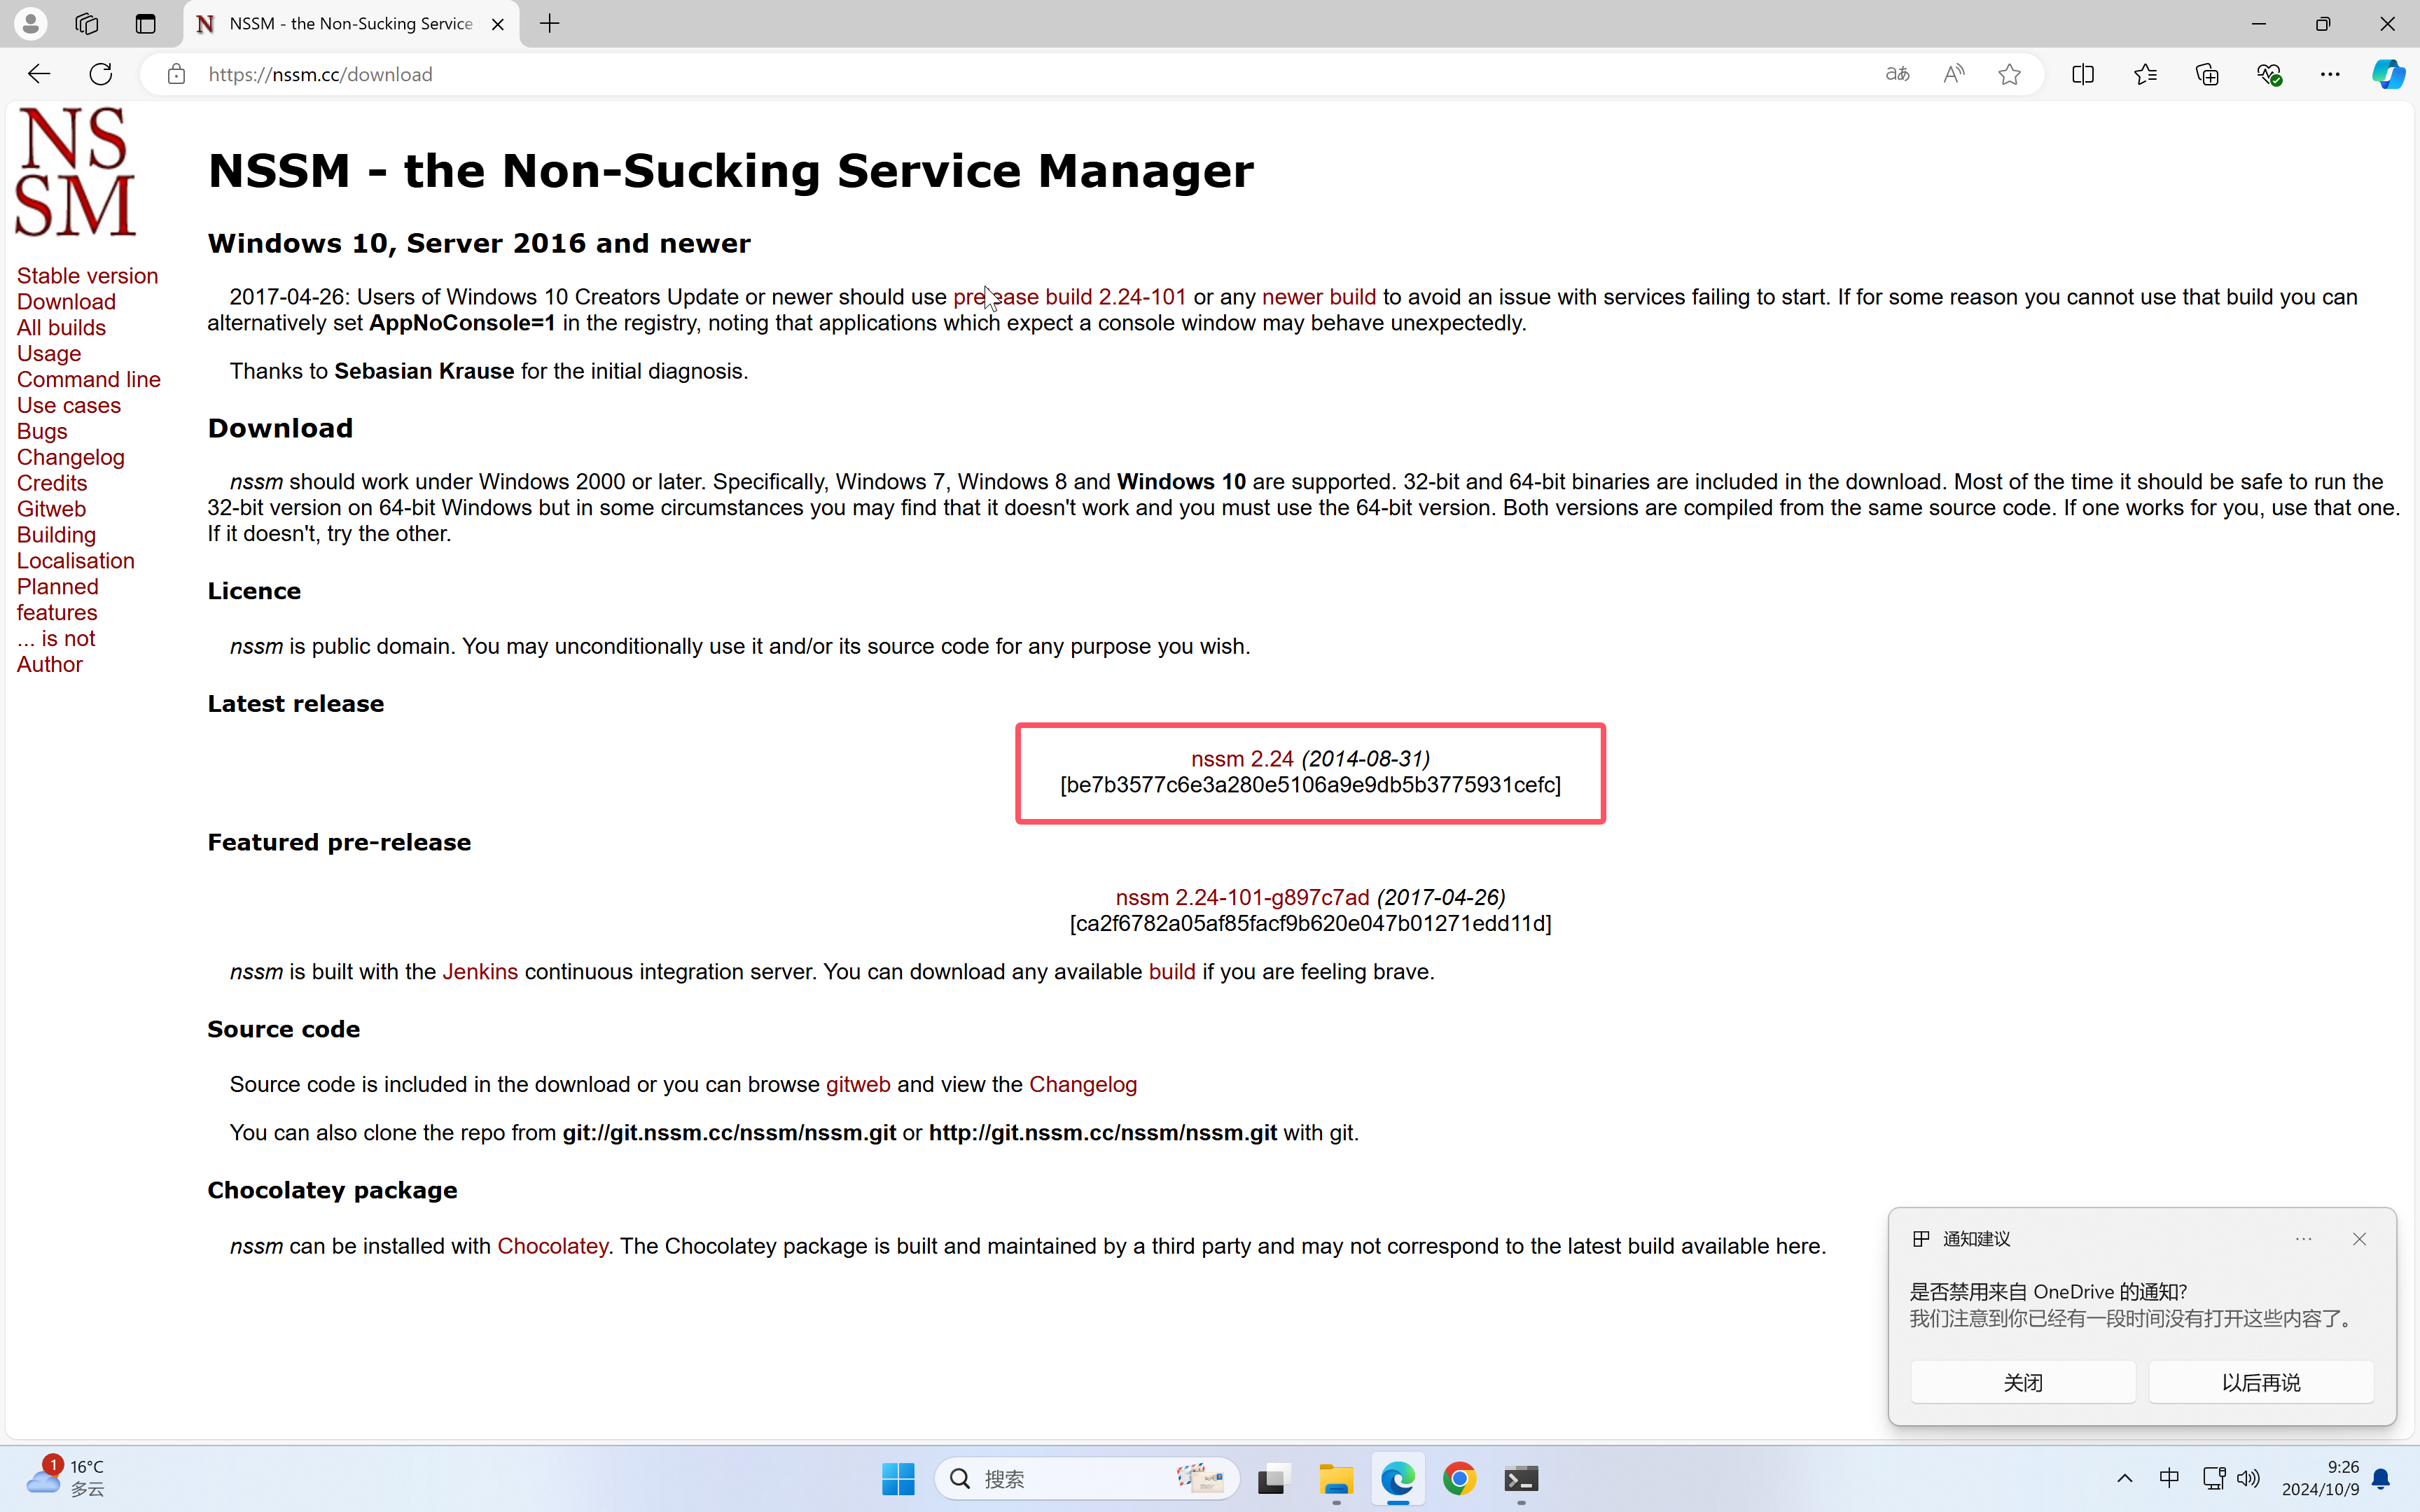The height and width of the screenshot is (1512, 2420).
Task: Open Gitweb sidebar link
Action: click(51, 510)
